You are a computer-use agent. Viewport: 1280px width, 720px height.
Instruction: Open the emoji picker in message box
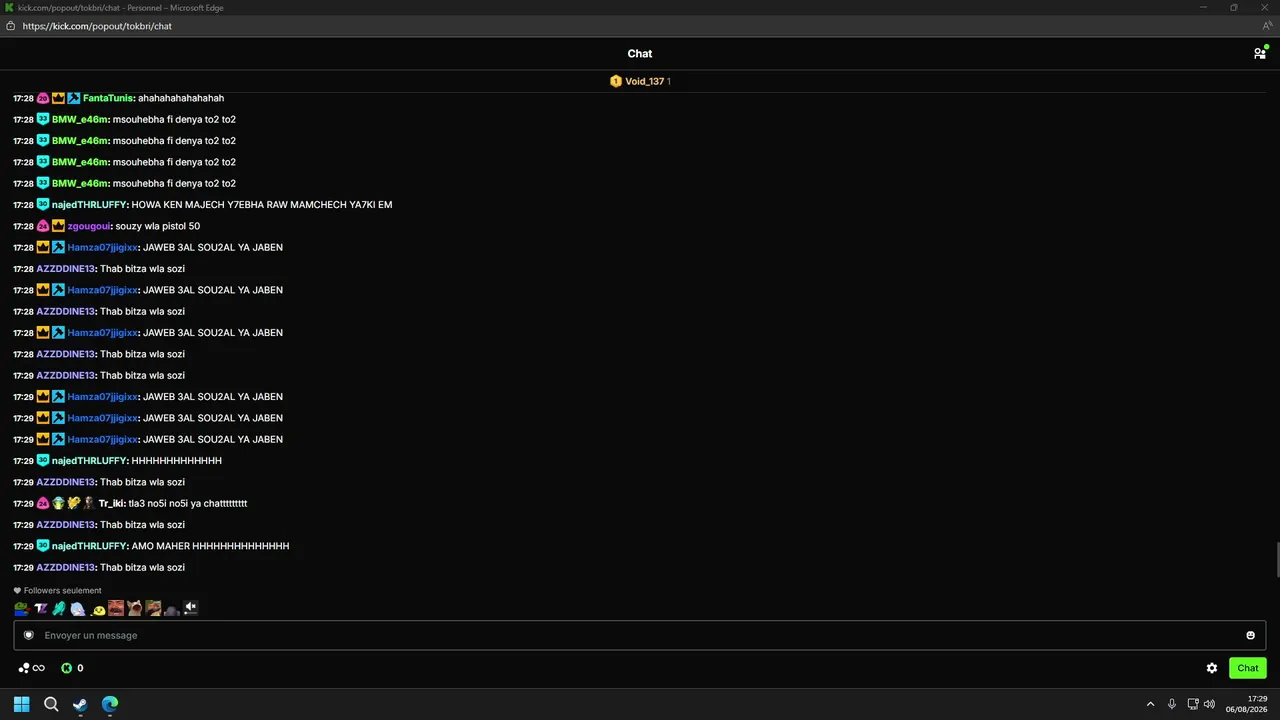tap(1250, 635)
